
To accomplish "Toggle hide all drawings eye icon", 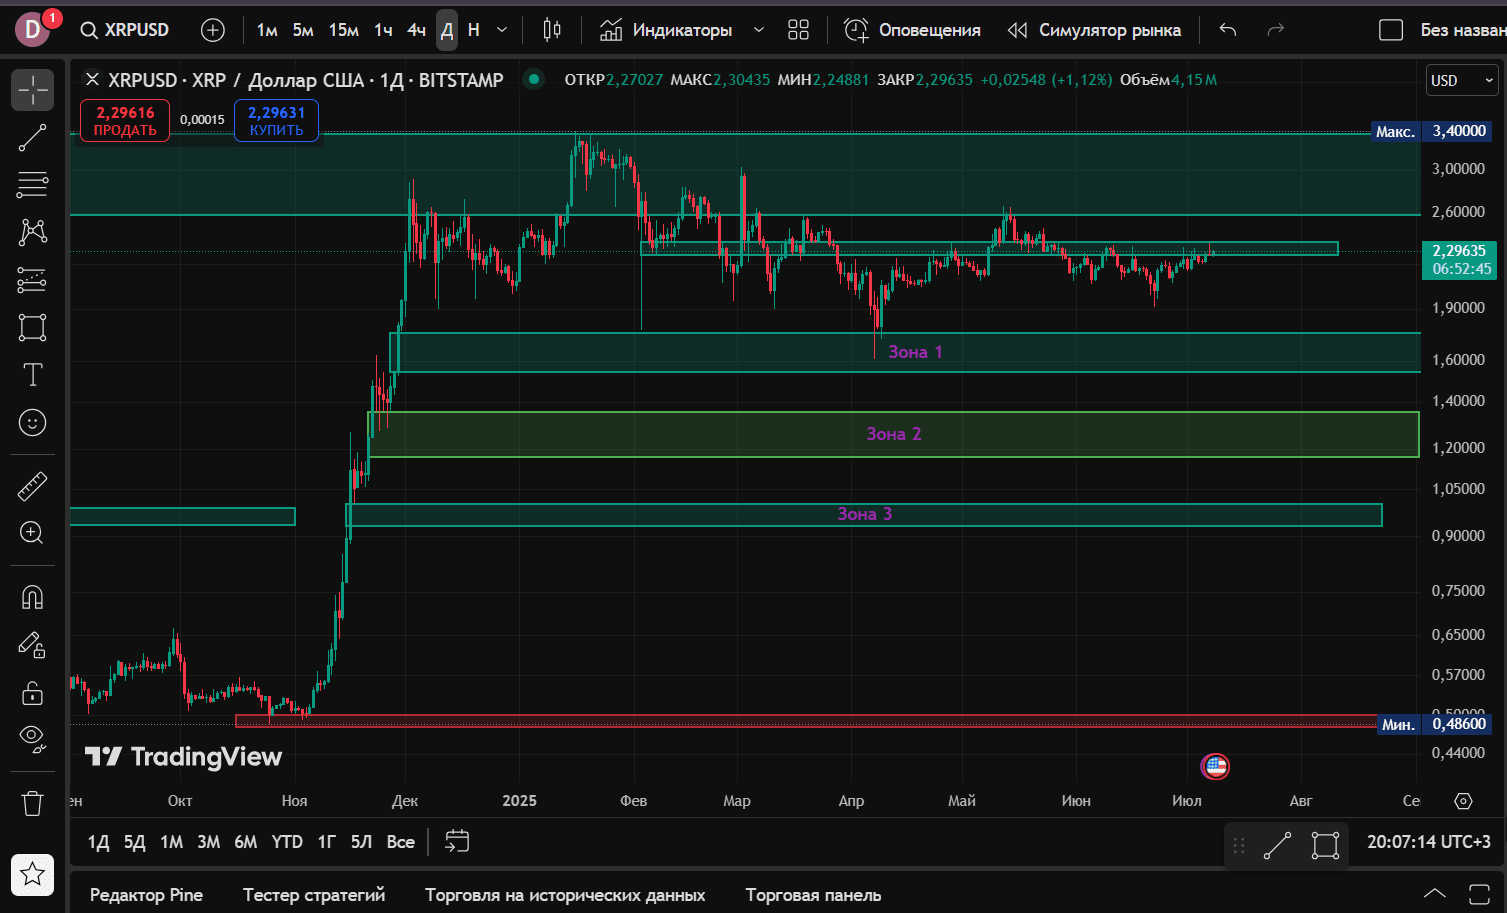I will click(x=32, y=739).
